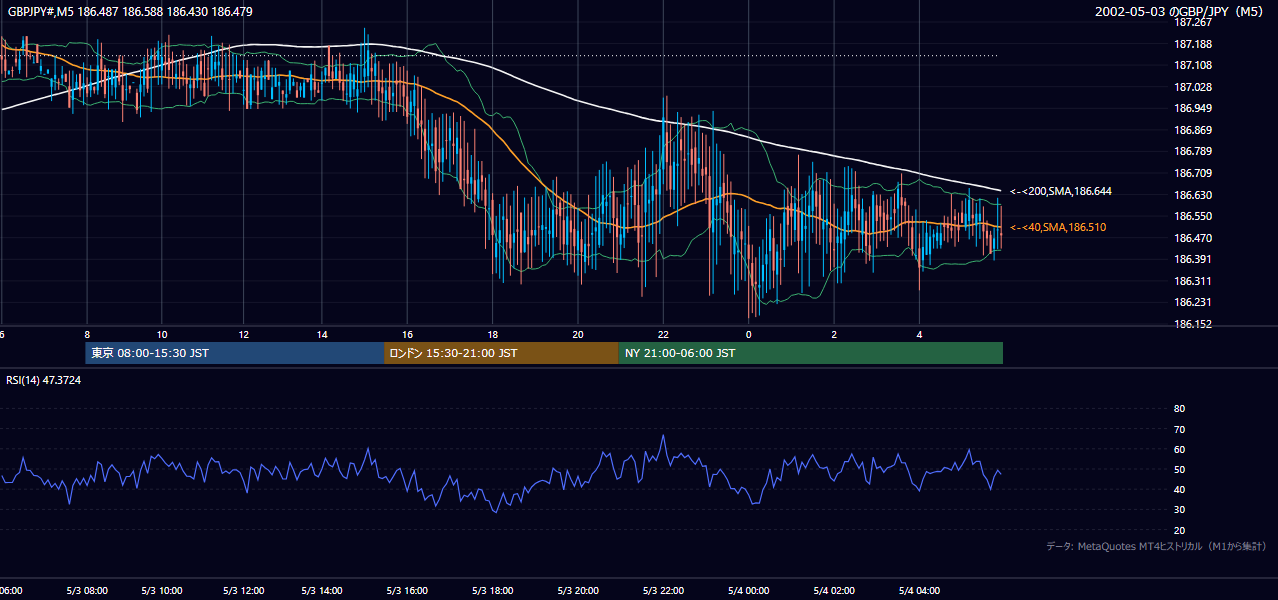This screenshot has height=600, width=1278.
Task: Select the 40 SMA label reading 186.510
Action: click(x=1058, y=228)
